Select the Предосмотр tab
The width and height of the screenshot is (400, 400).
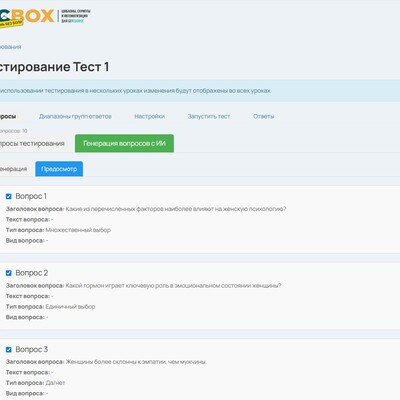coord(59,169)
